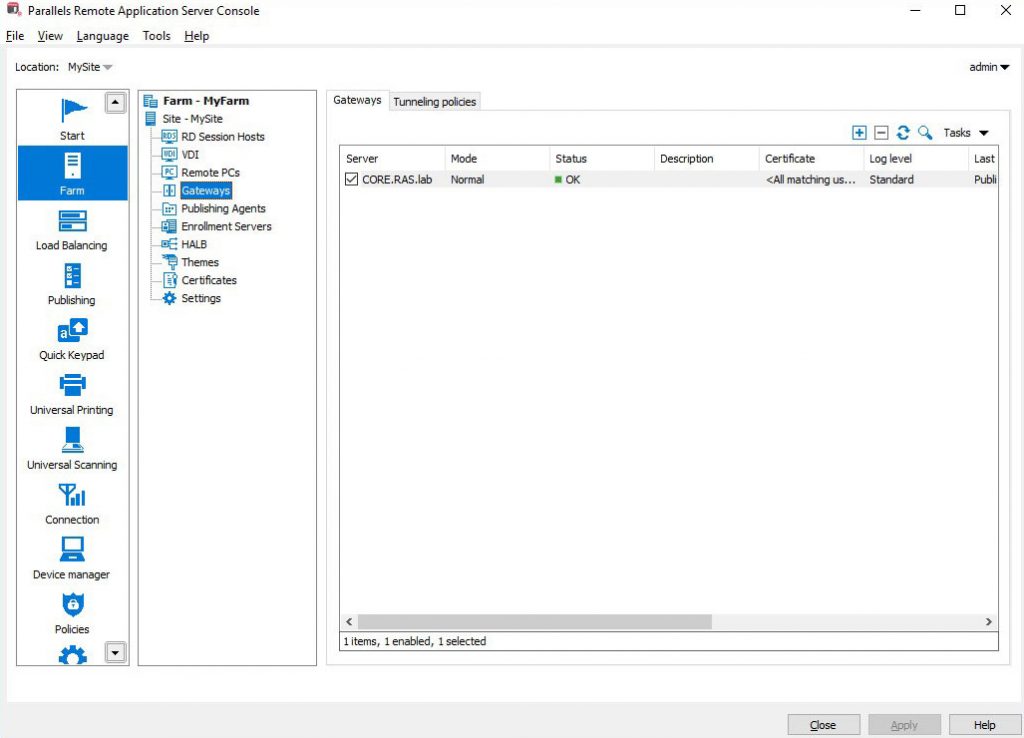Open the Location MySite dropdown
The height and width of the screenshot is (738, 1024).
point(90,67)
